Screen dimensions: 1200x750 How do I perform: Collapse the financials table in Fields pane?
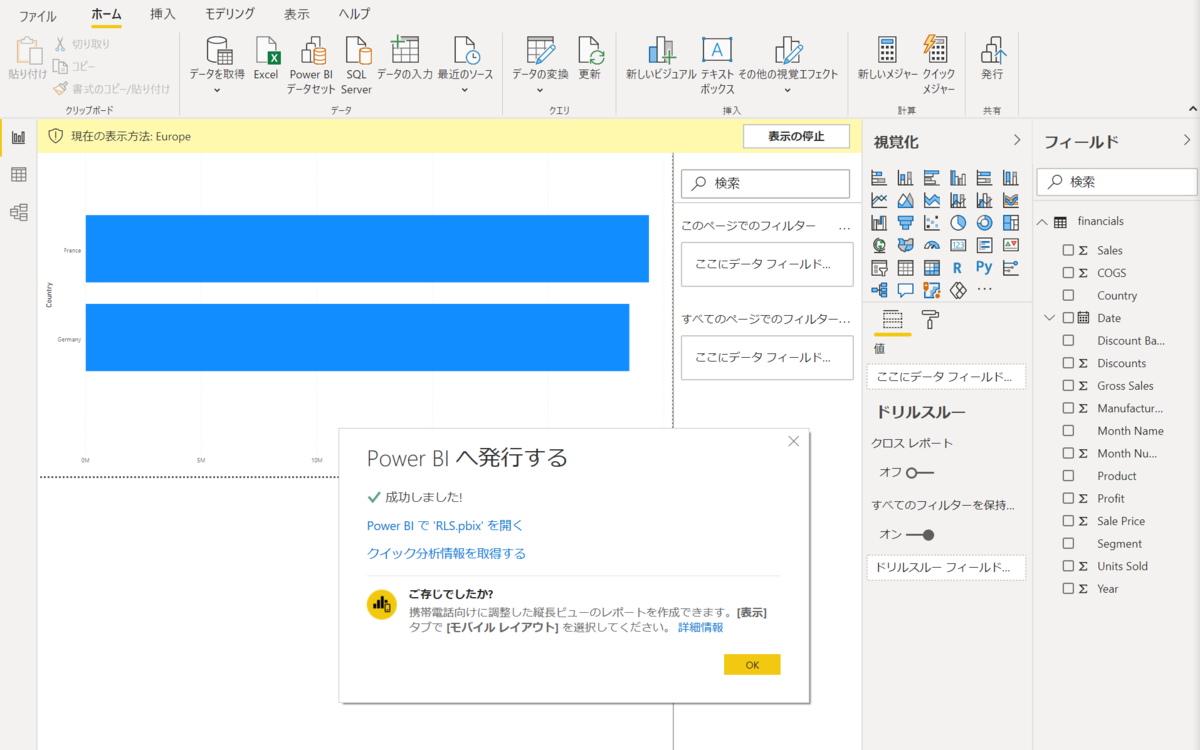(1041, 220)
